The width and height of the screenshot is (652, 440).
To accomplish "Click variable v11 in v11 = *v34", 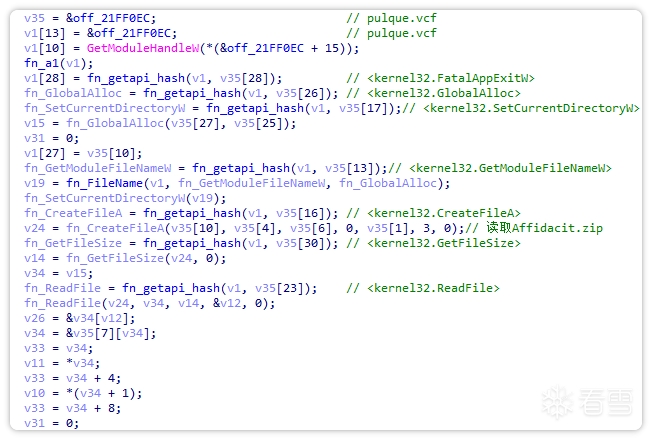I will (34, 363).
